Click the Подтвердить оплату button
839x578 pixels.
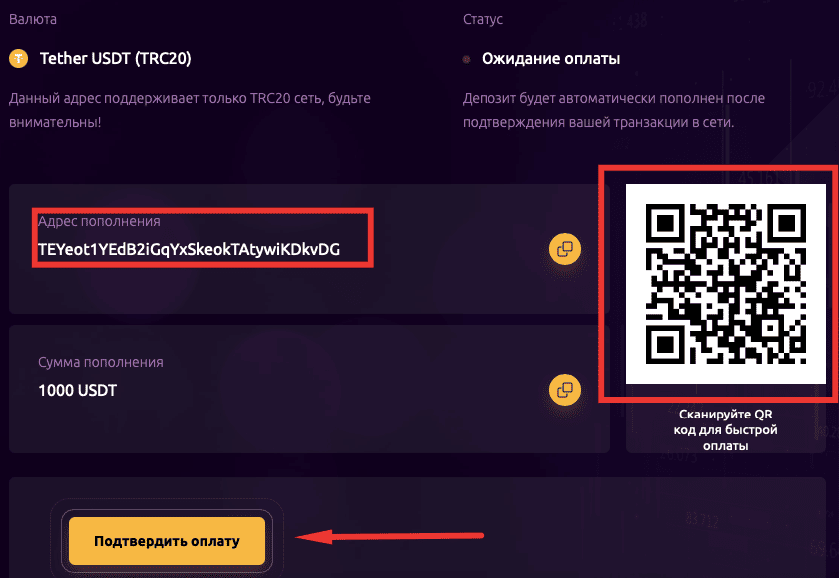(167, 541)
